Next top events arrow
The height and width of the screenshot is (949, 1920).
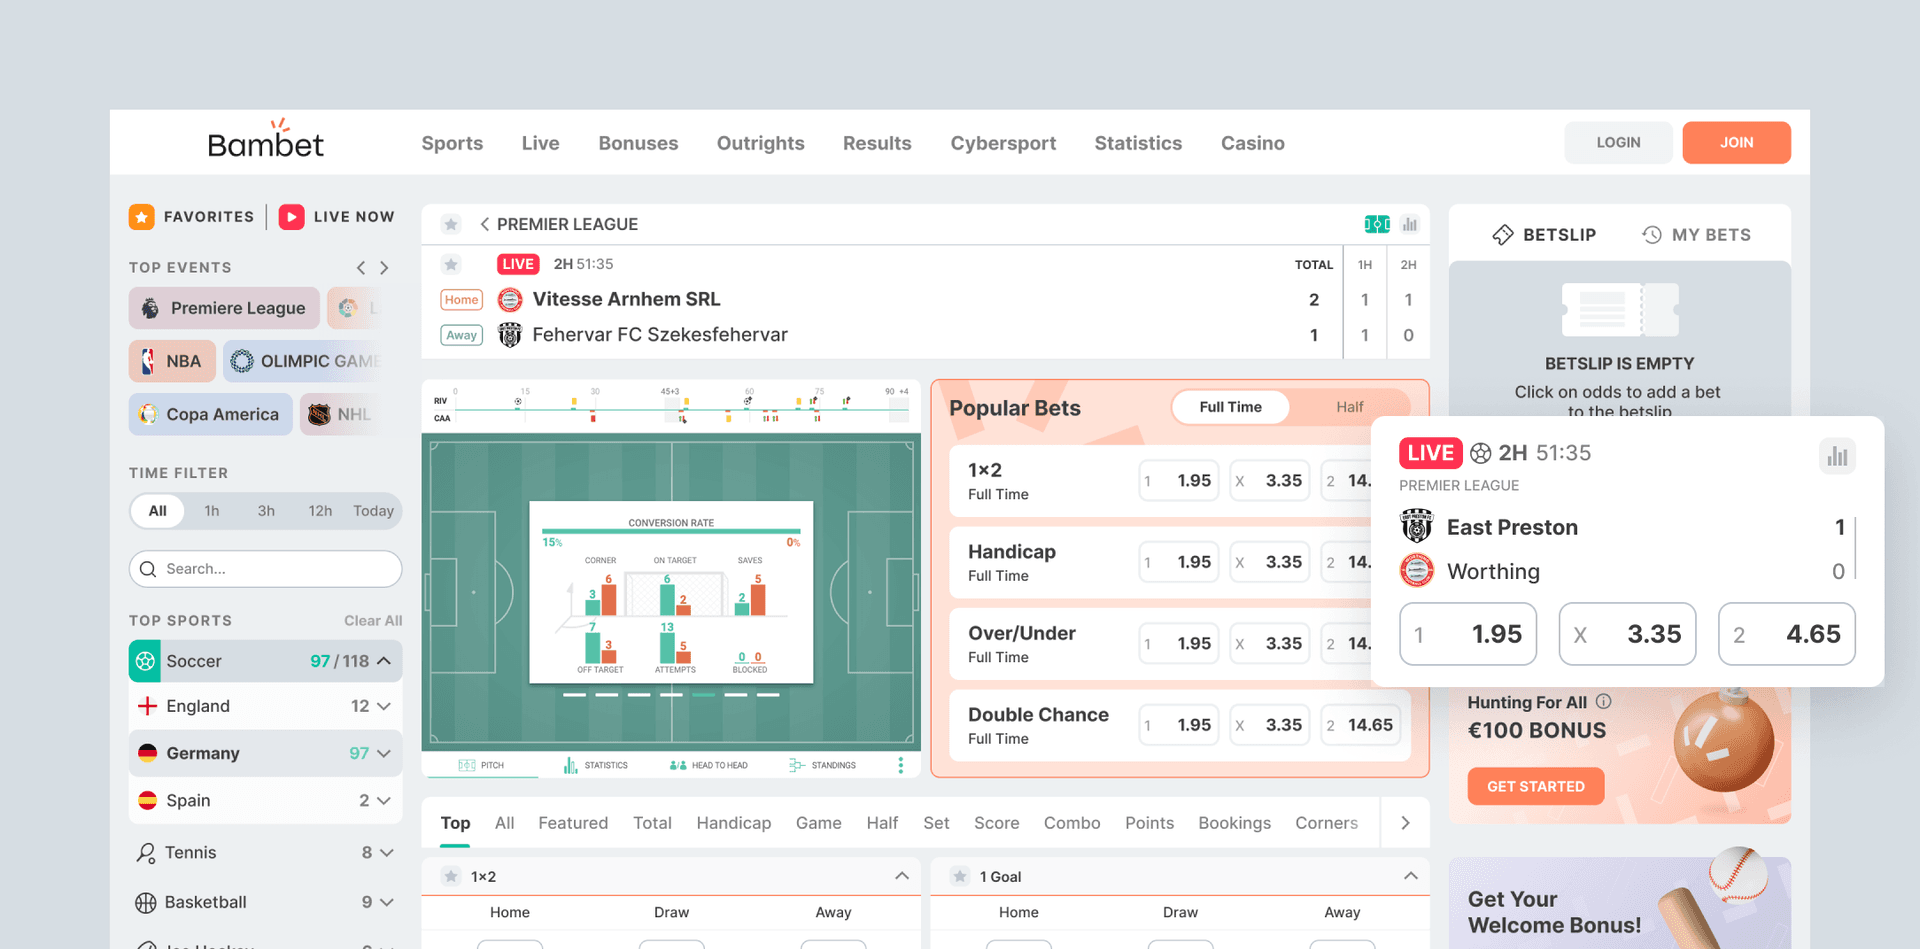pyautogui.click(x=385, y=268)
